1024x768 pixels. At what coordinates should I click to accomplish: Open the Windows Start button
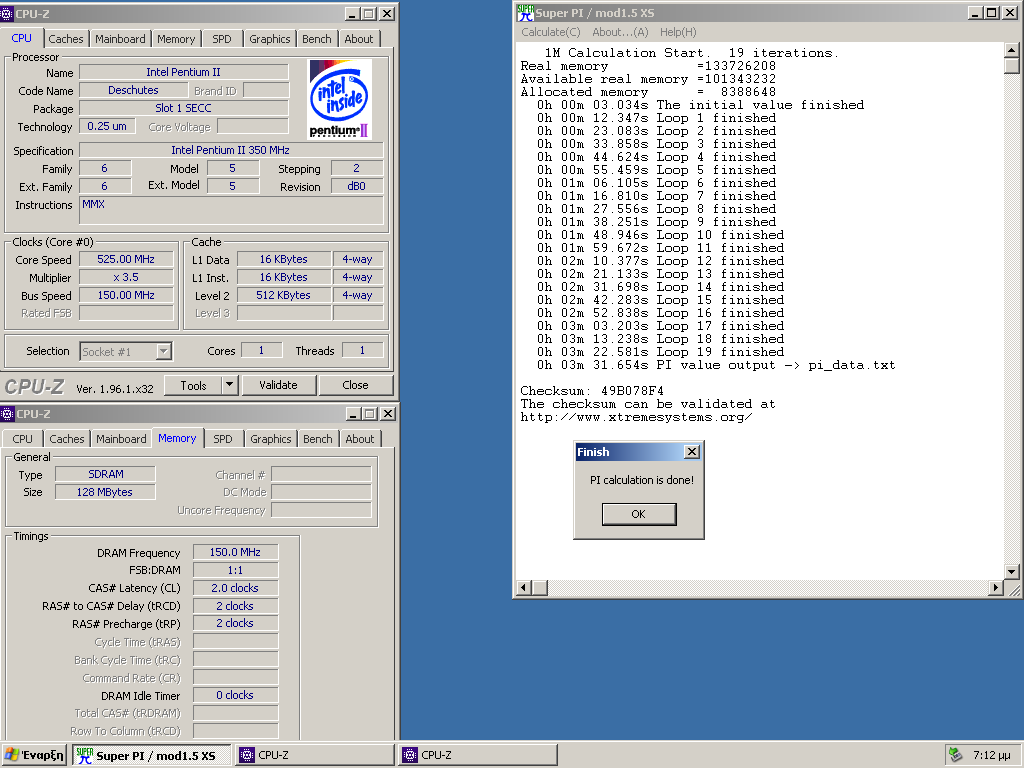click(x=34, y=756)
